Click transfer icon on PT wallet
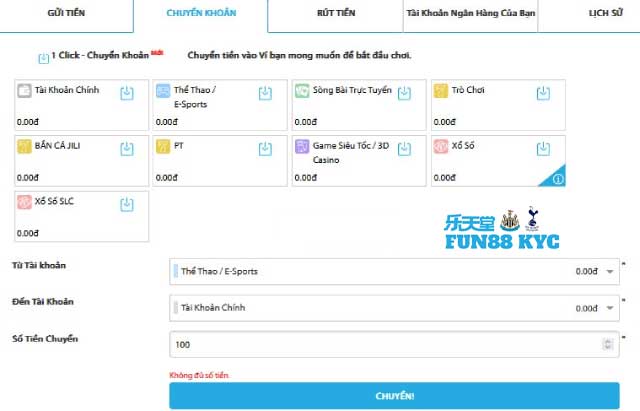This screenshot has width=640, height=411. pyautogui.click(x=265, y=149)
